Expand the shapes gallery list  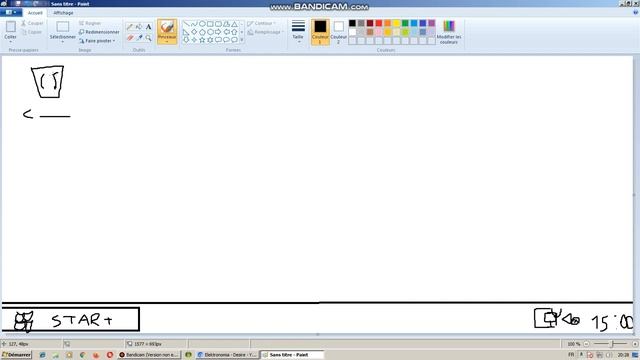tap(242, 40)
